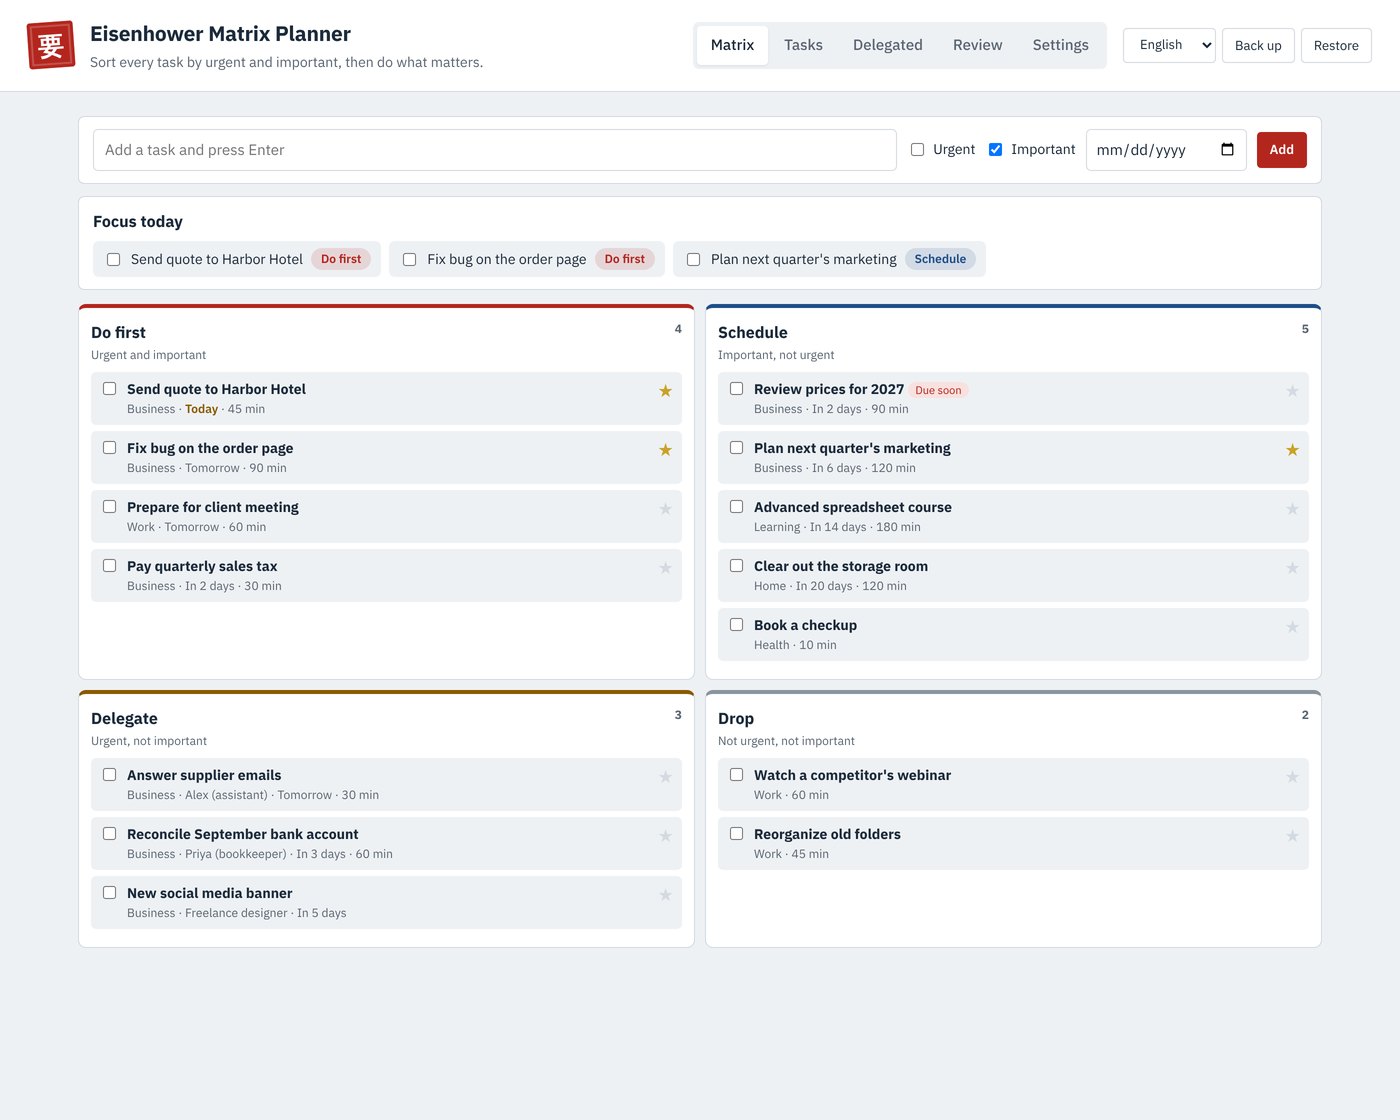Star the New social media banner task
The width and height of the screenshot is (1400, 1120).
[665, 895]
